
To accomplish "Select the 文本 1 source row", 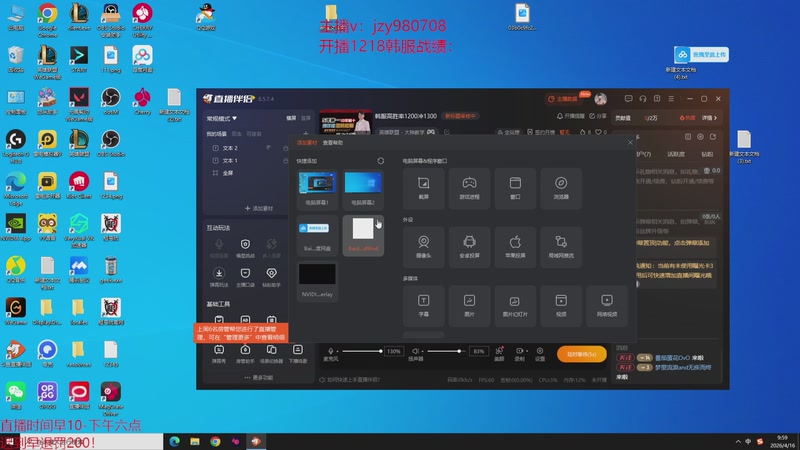I will pyautogui.click(x=250, y=161).
